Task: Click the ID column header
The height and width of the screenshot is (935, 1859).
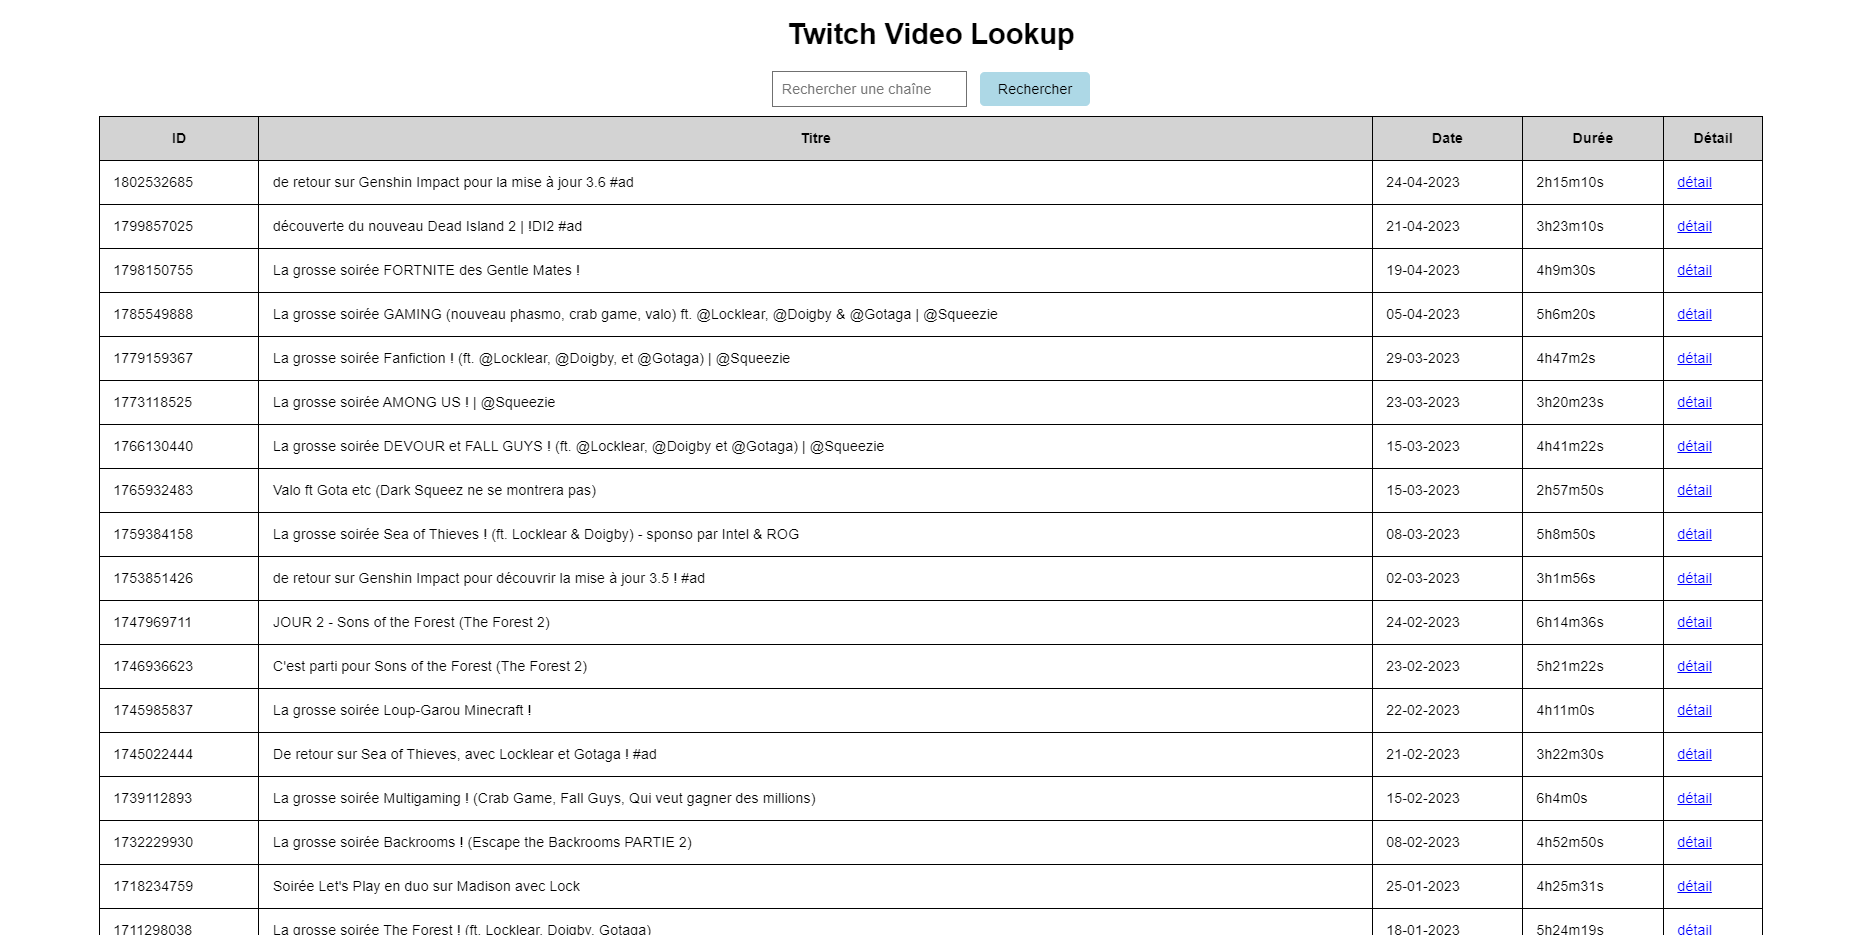Action: pos(179,138)
